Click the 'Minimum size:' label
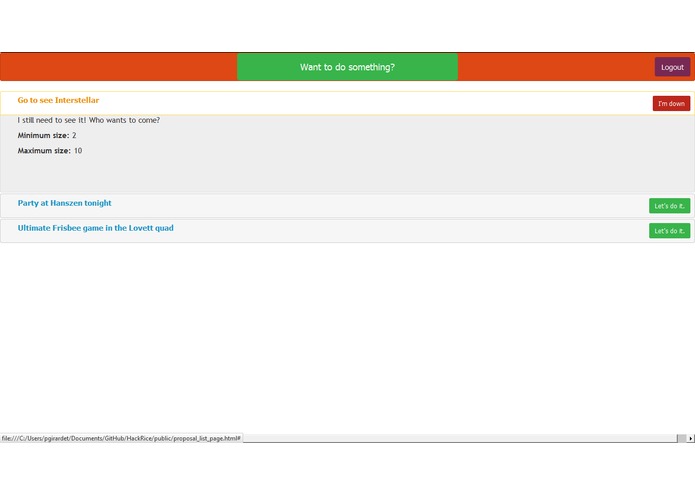 click(x=43, y=136)
